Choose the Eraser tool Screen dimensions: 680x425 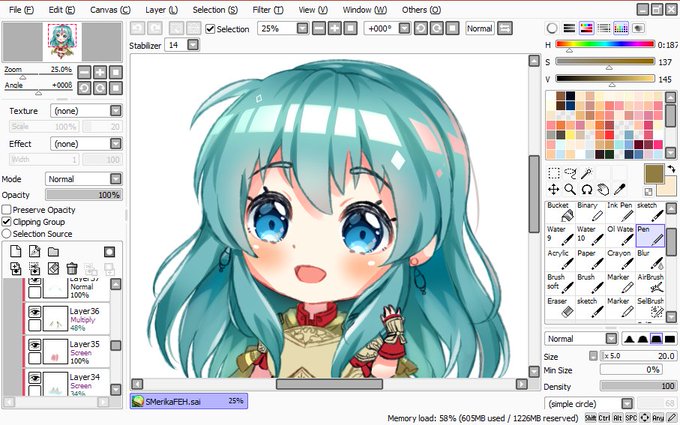point(560,307)
